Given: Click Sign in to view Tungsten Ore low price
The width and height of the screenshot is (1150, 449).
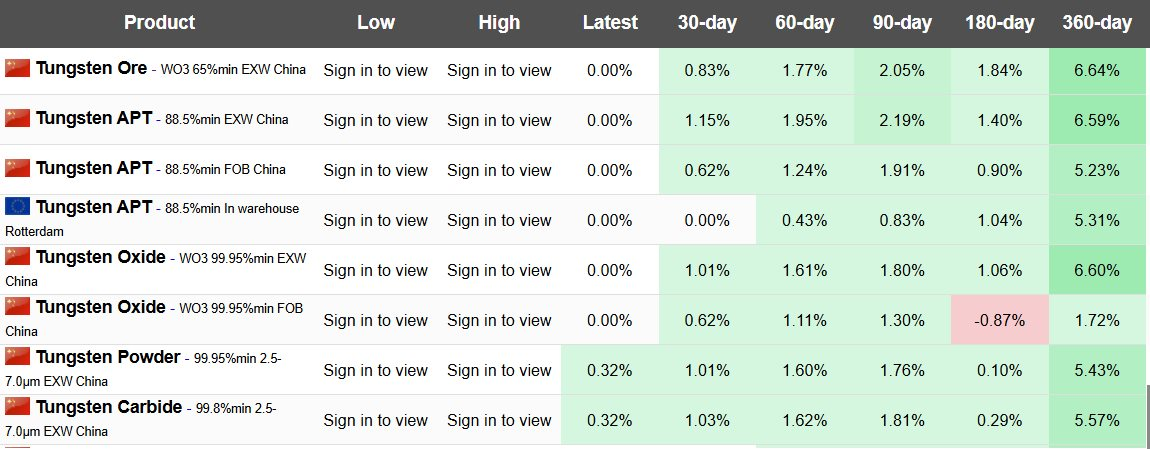Looking at the screenshot, I should point(375,70).
